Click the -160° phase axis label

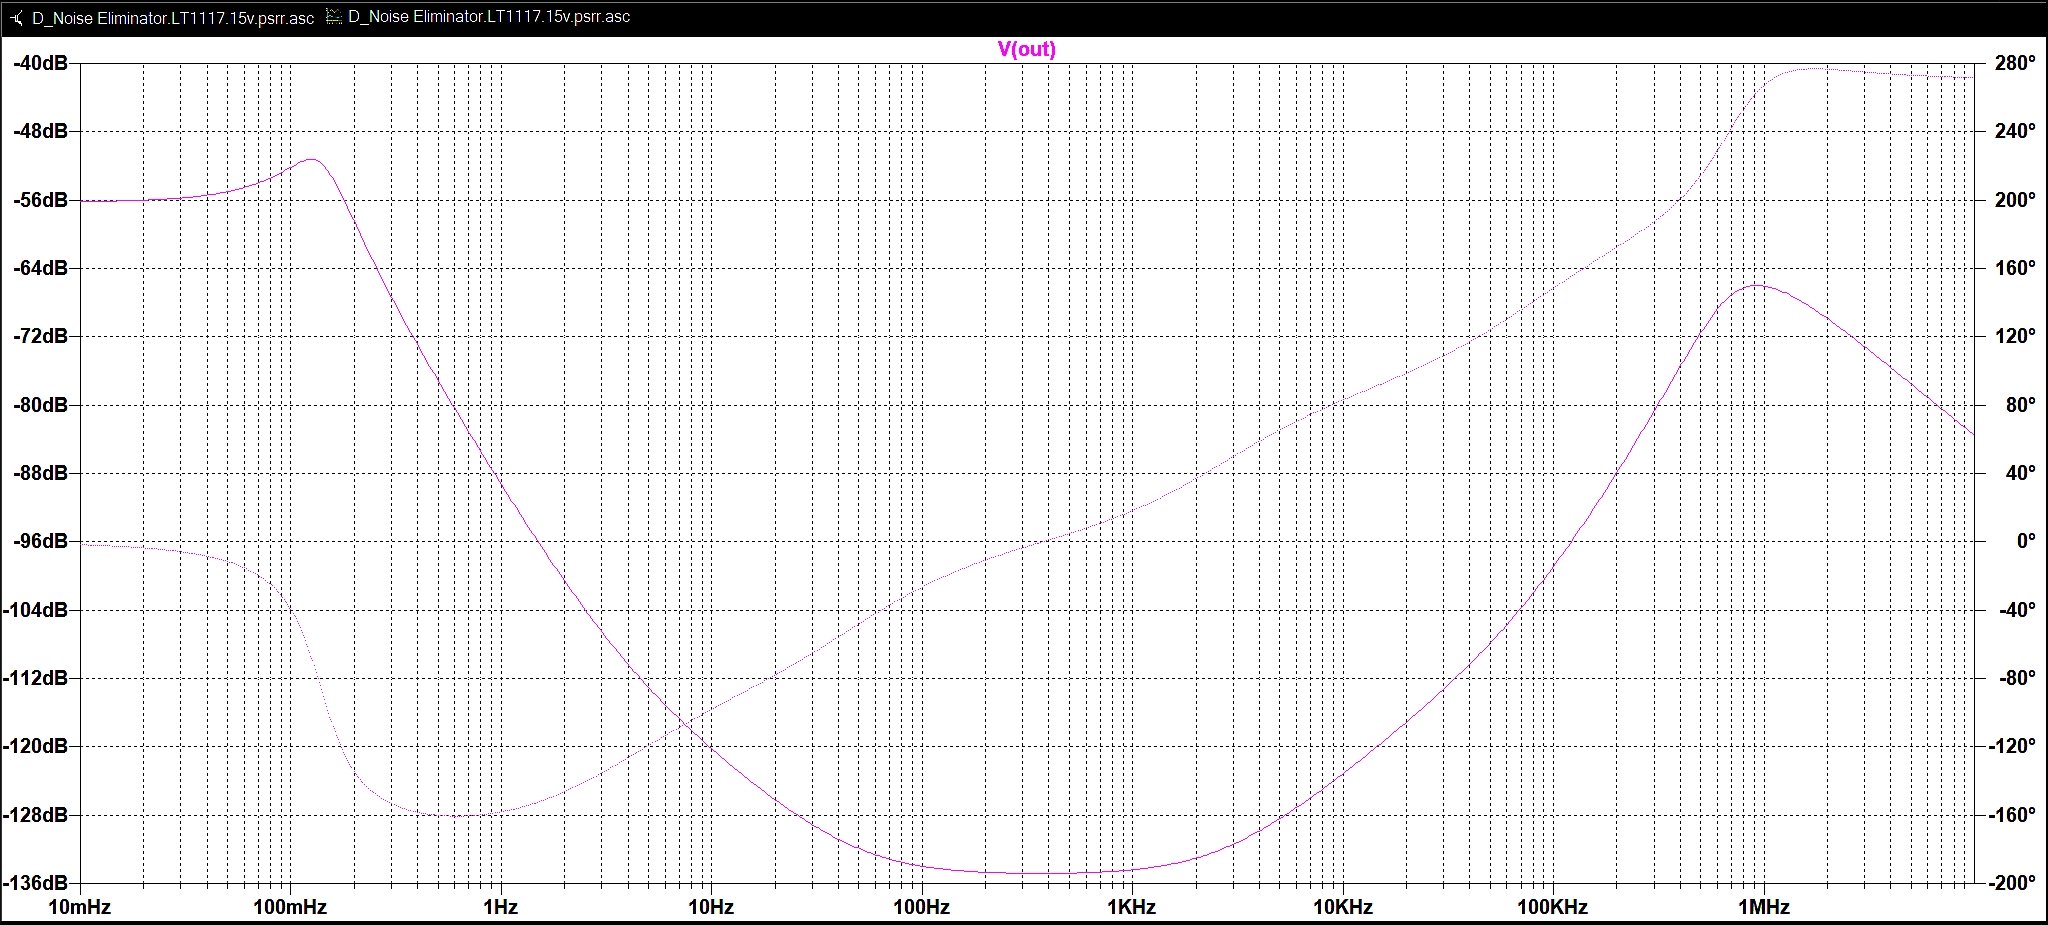2010,815
